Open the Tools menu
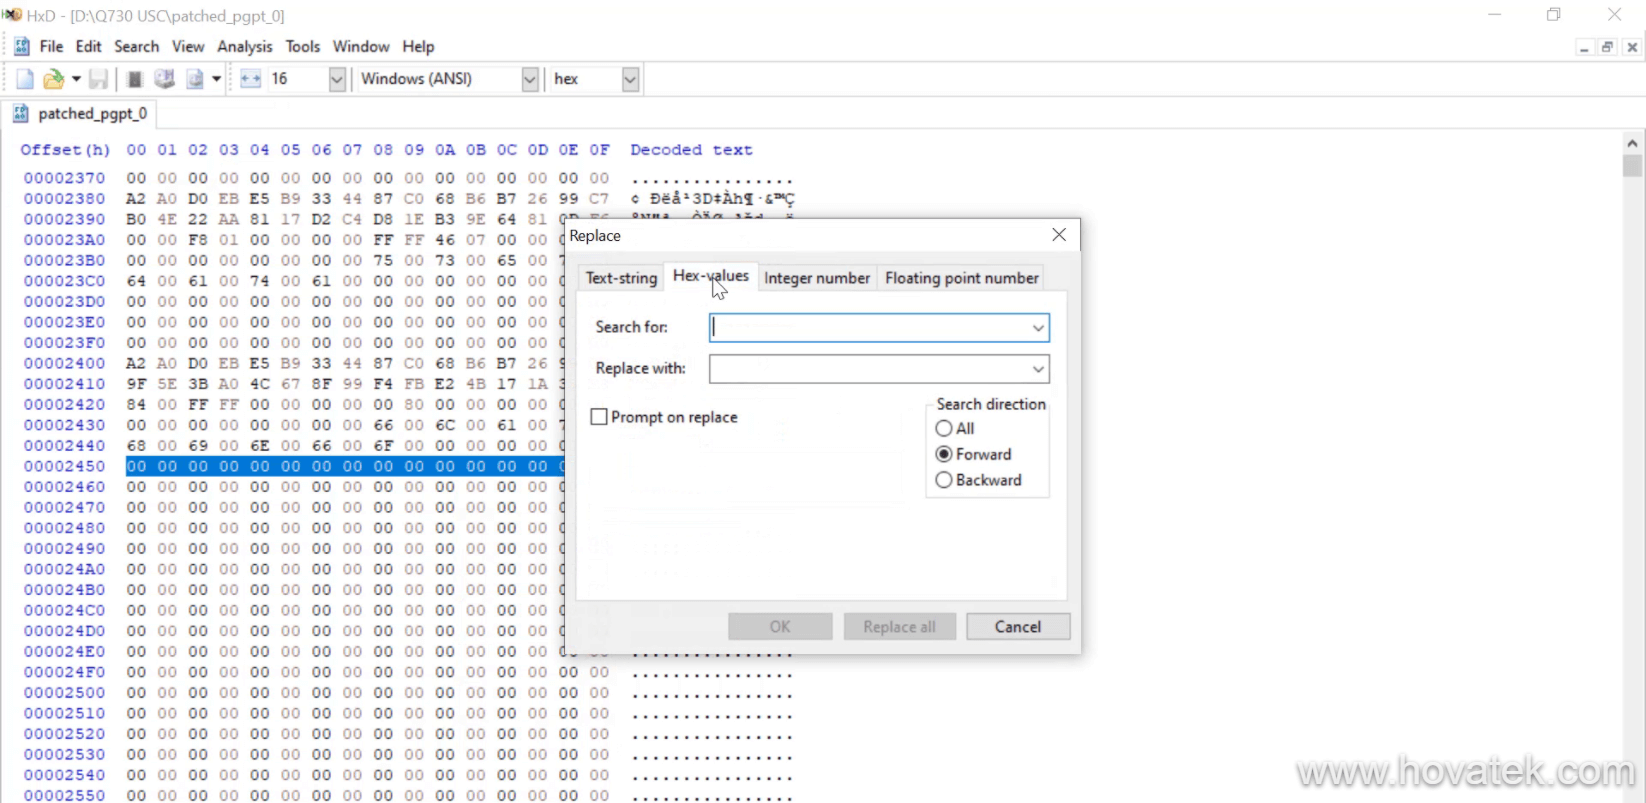 pyautogui.click(x=303, y=46)
